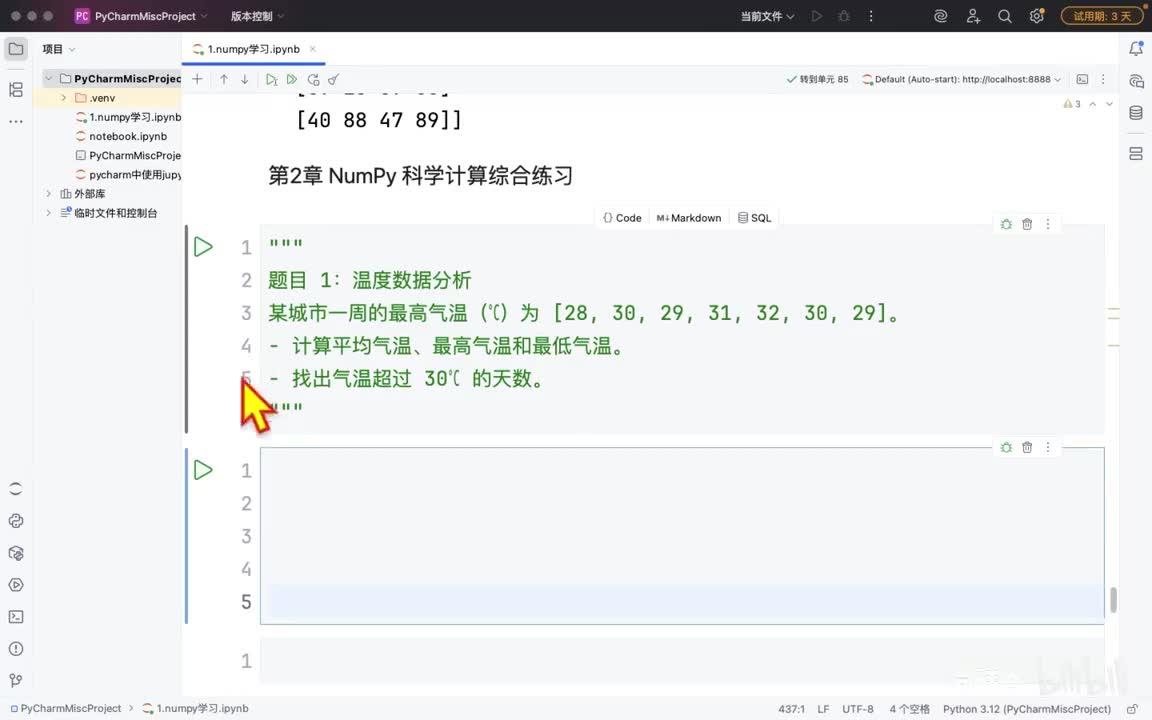
Task: Run the empty second cell play button
Action: [x=203, y=470]
